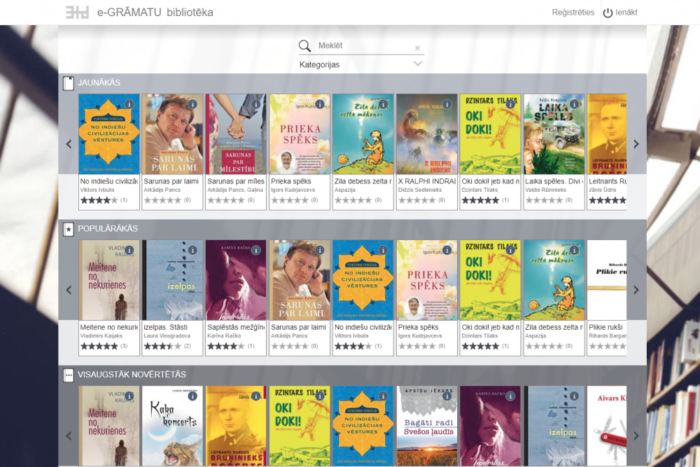Show previous books in the Populārākās carousel
Image resolution: width=700 pixels, height=467 pixels.
click(69, 290)
